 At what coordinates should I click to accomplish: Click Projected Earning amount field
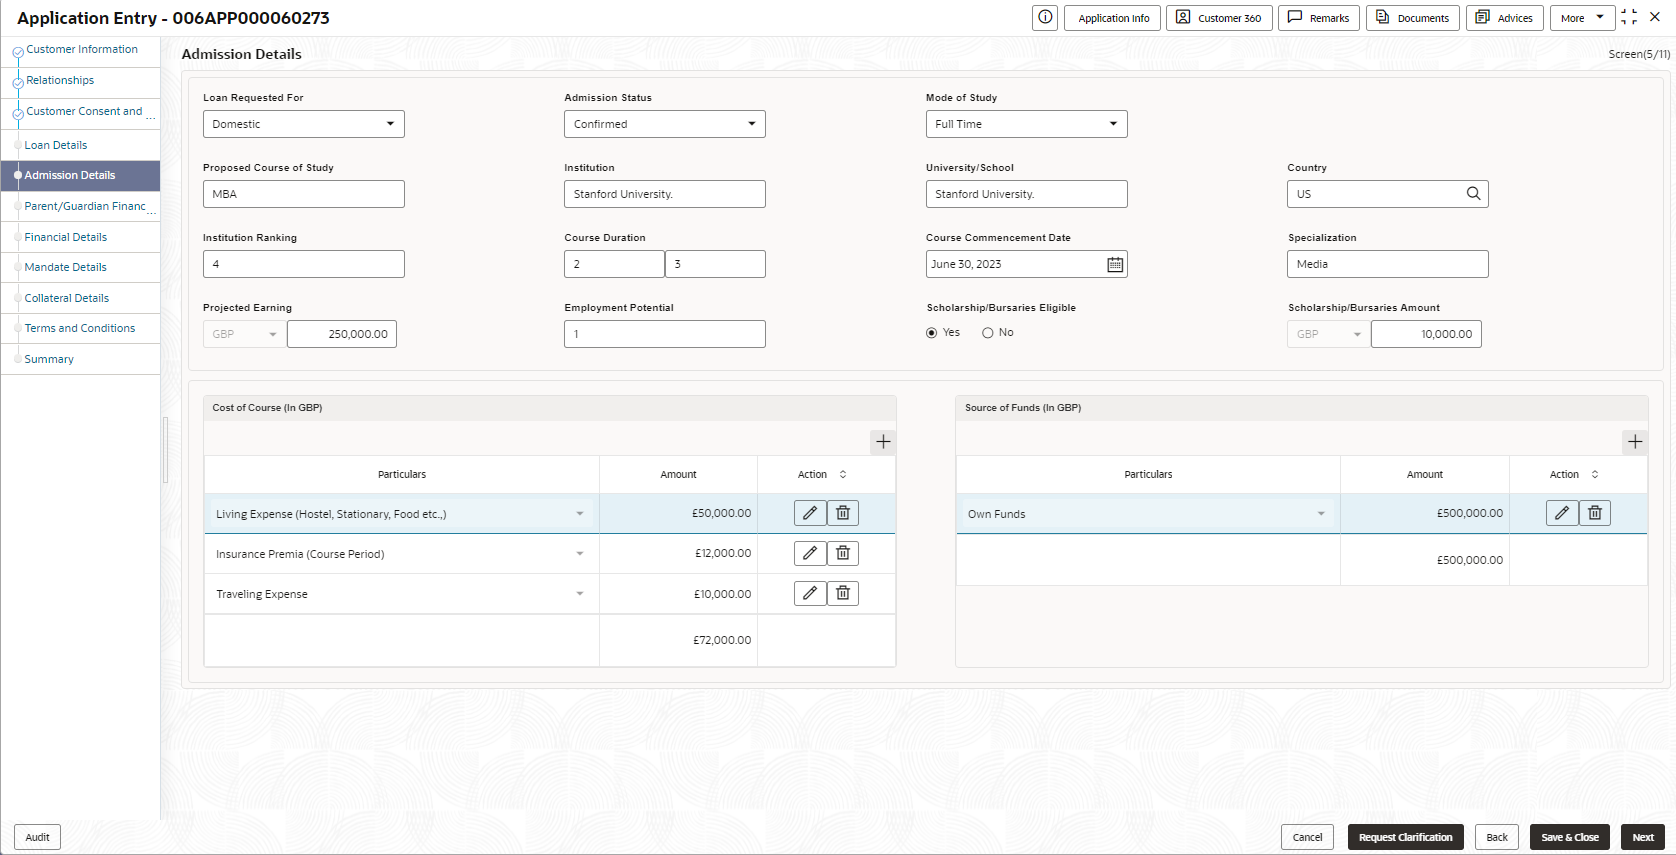(342, 334)
